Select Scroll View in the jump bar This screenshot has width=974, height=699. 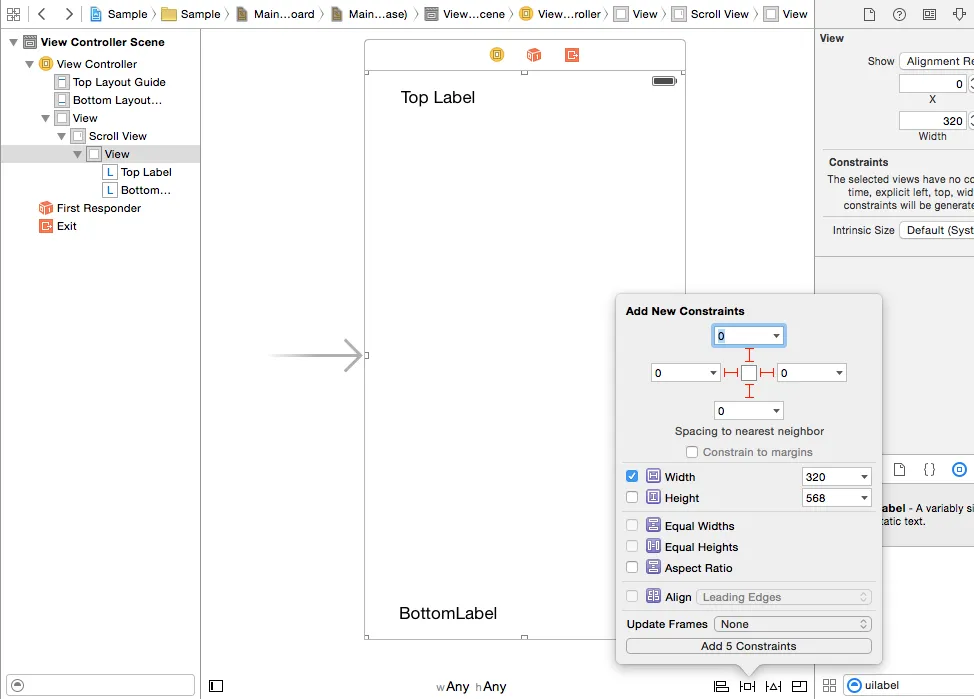pos(711,14)
